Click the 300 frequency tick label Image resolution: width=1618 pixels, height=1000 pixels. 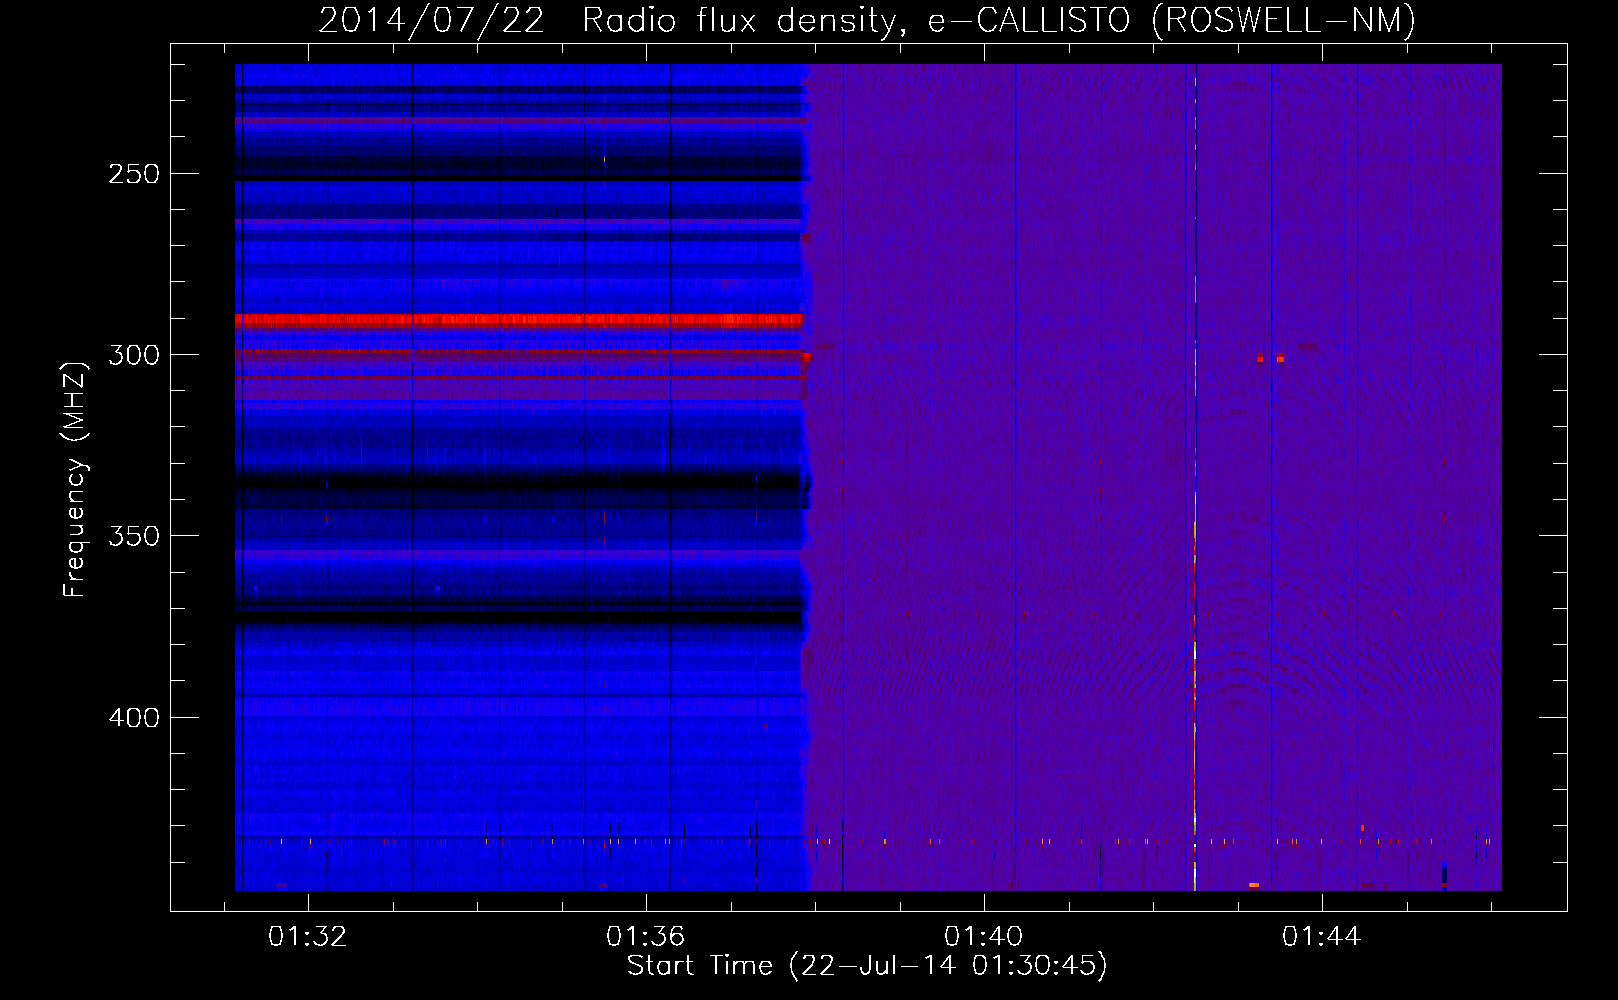tap(134, 355)
